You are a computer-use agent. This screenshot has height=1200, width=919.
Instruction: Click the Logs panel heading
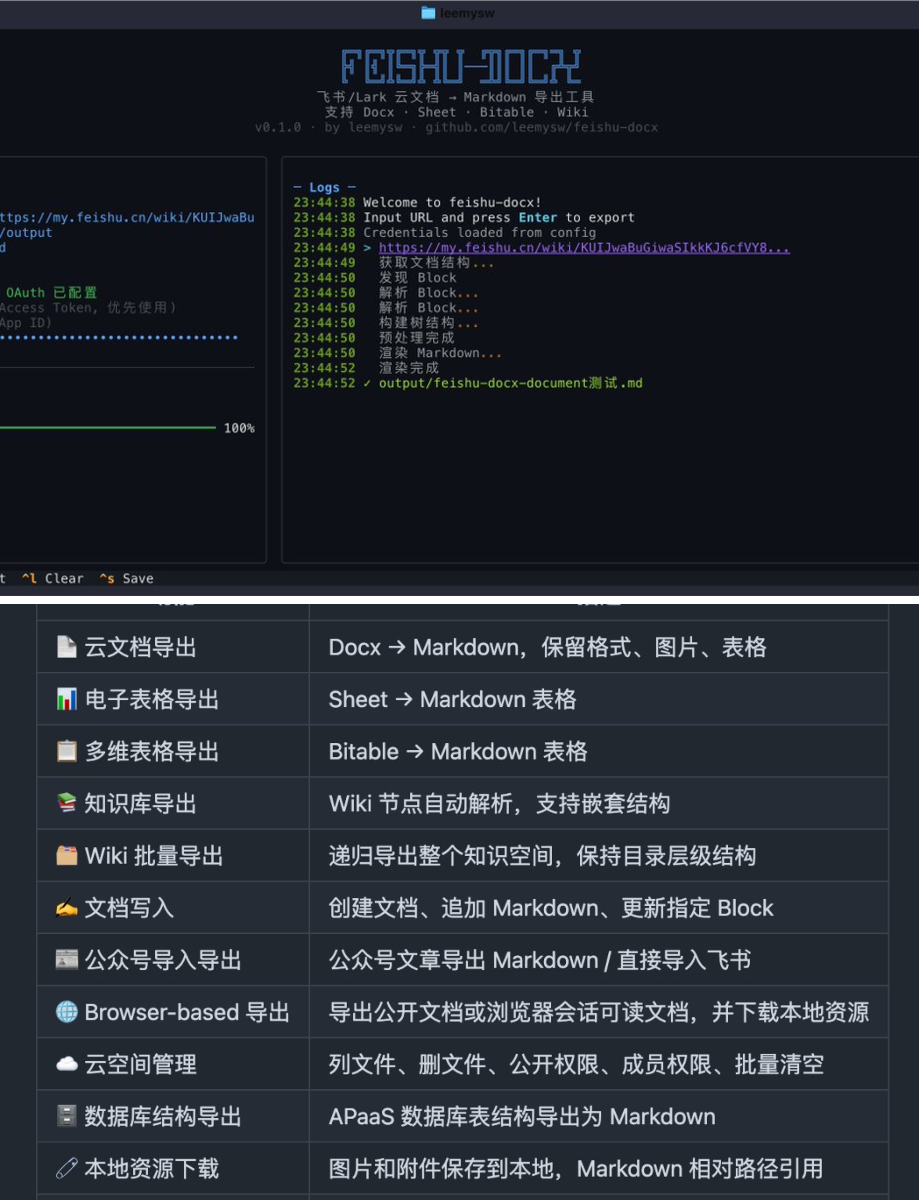point(324,187)
